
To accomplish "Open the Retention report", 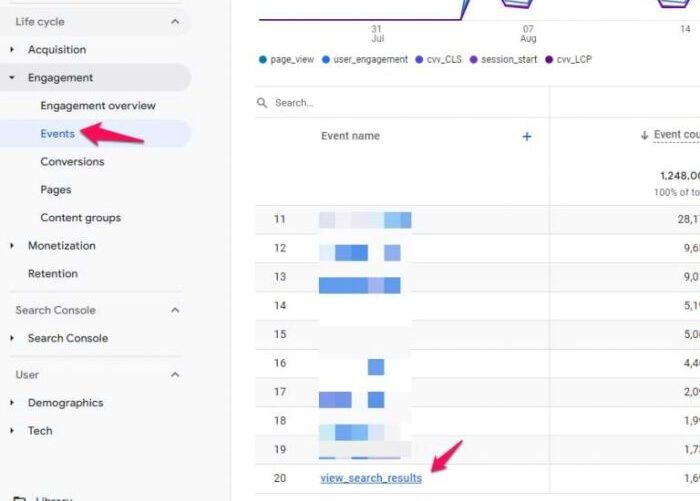I will 53,274.
